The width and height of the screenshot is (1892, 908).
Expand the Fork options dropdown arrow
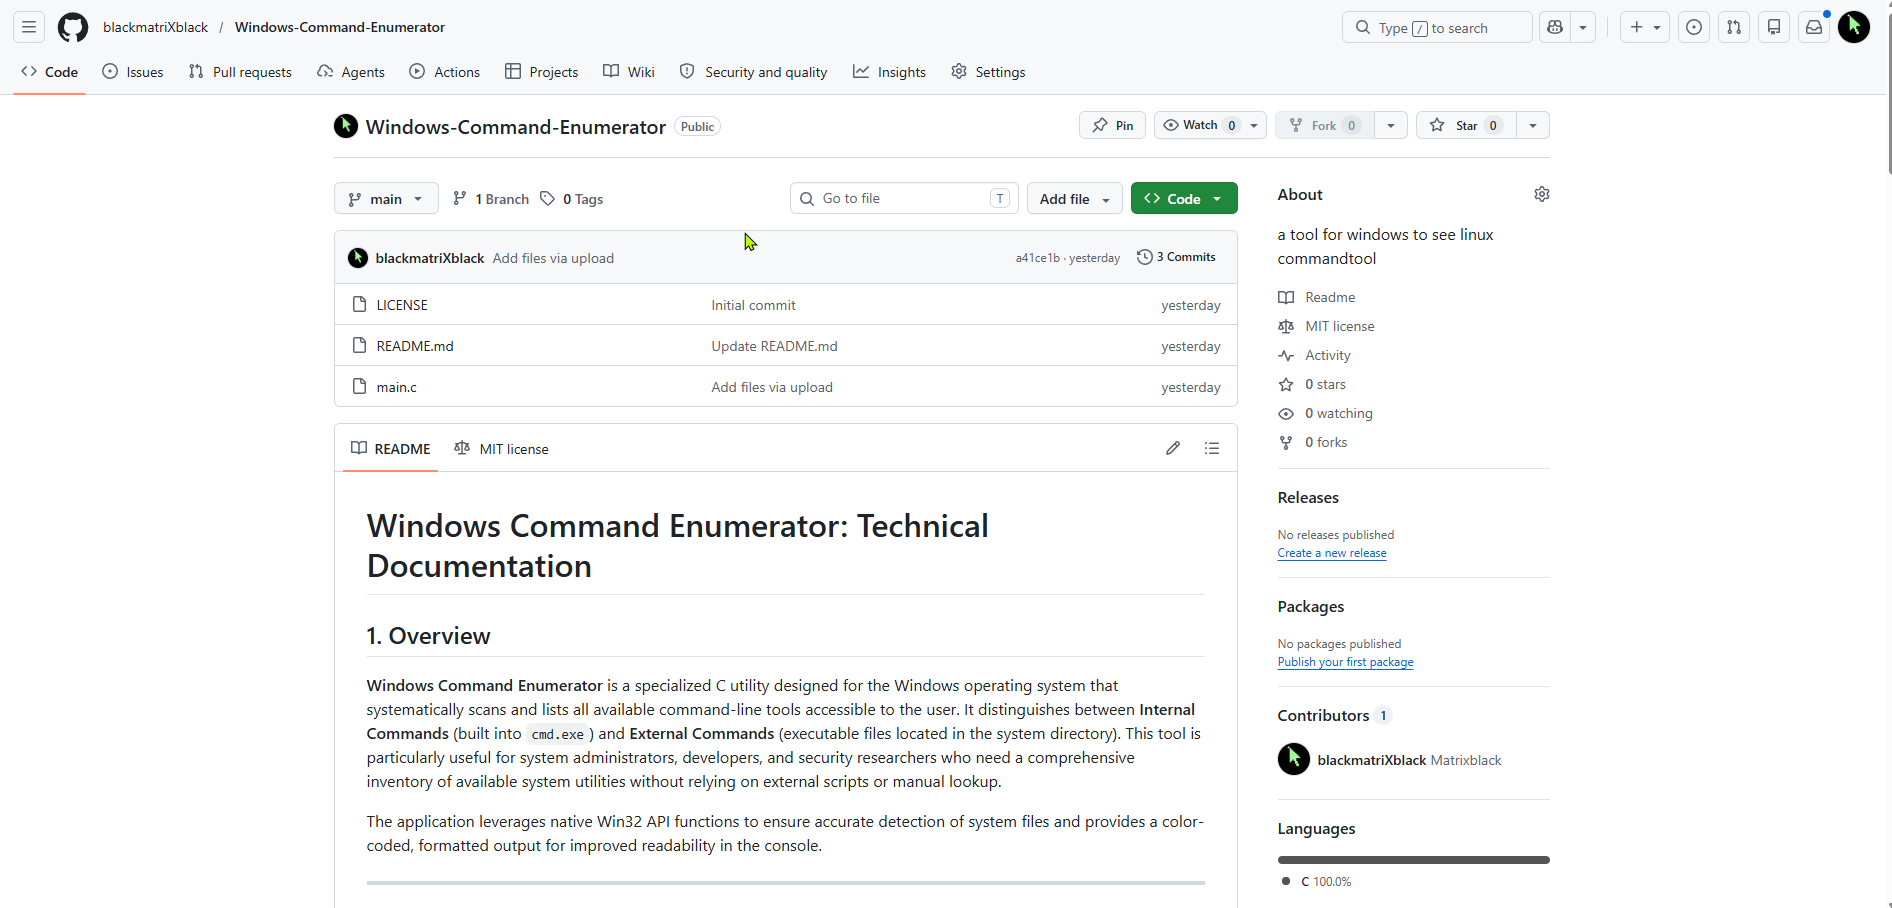[1391, 125]
